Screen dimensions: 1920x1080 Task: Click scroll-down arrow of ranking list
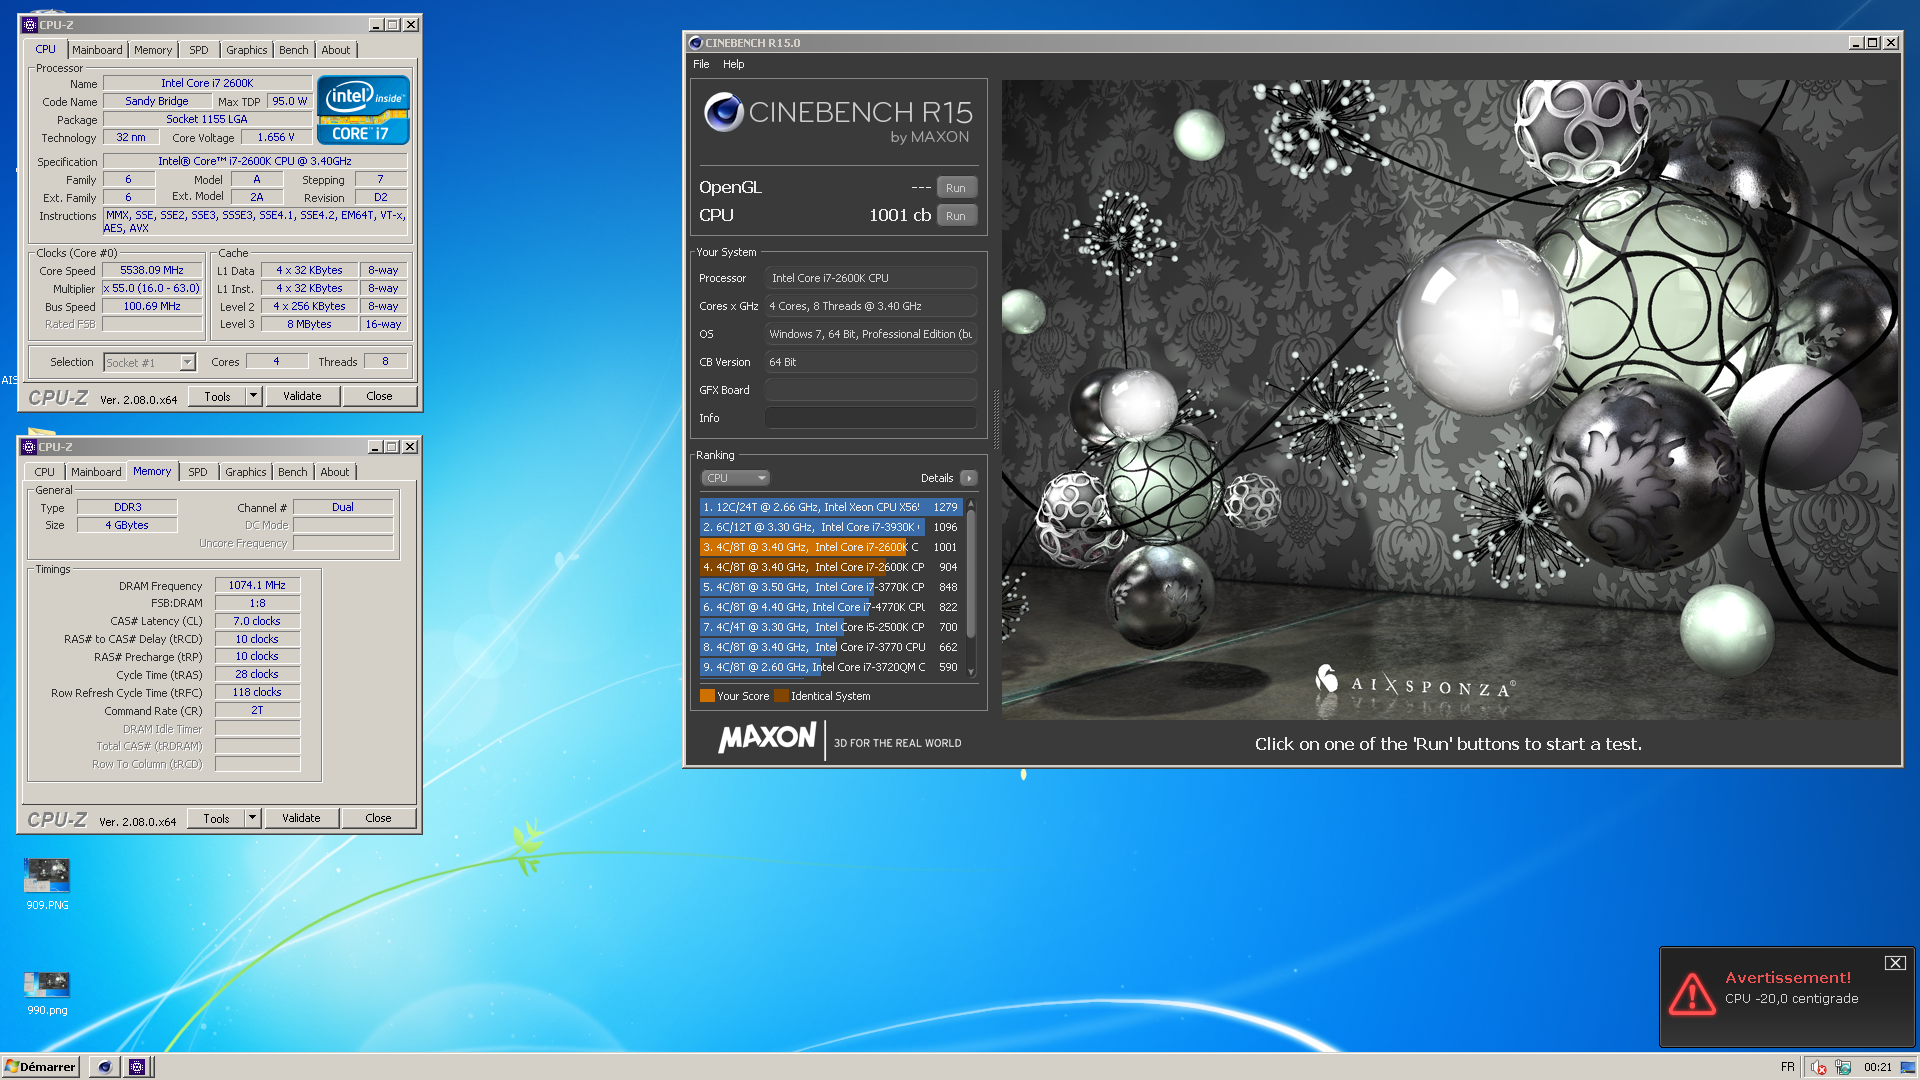971,672
